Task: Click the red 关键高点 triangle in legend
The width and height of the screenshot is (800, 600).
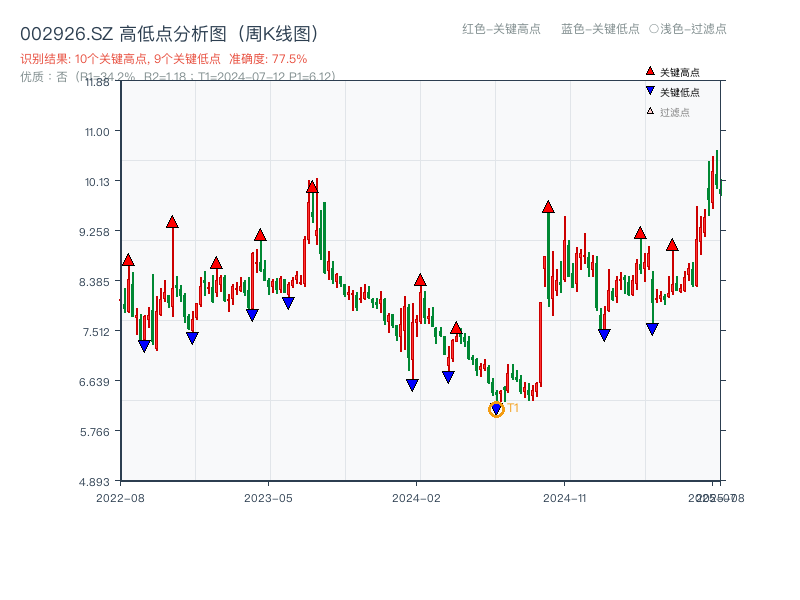Action: coord(650,71)
